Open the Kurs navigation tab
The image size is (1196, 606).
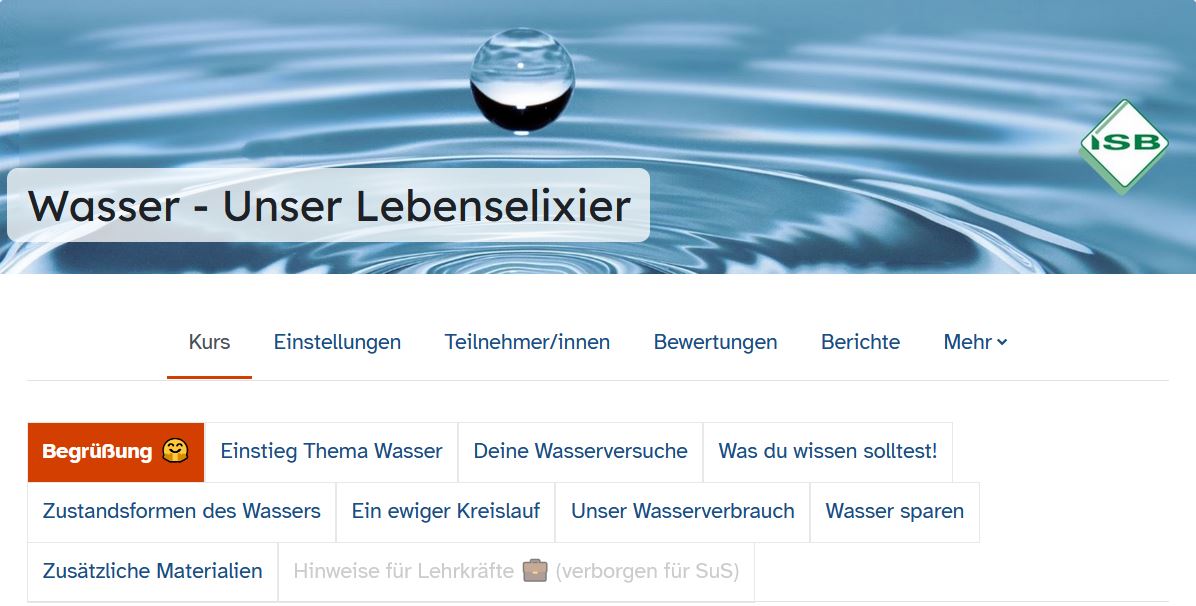pos(209,342)
